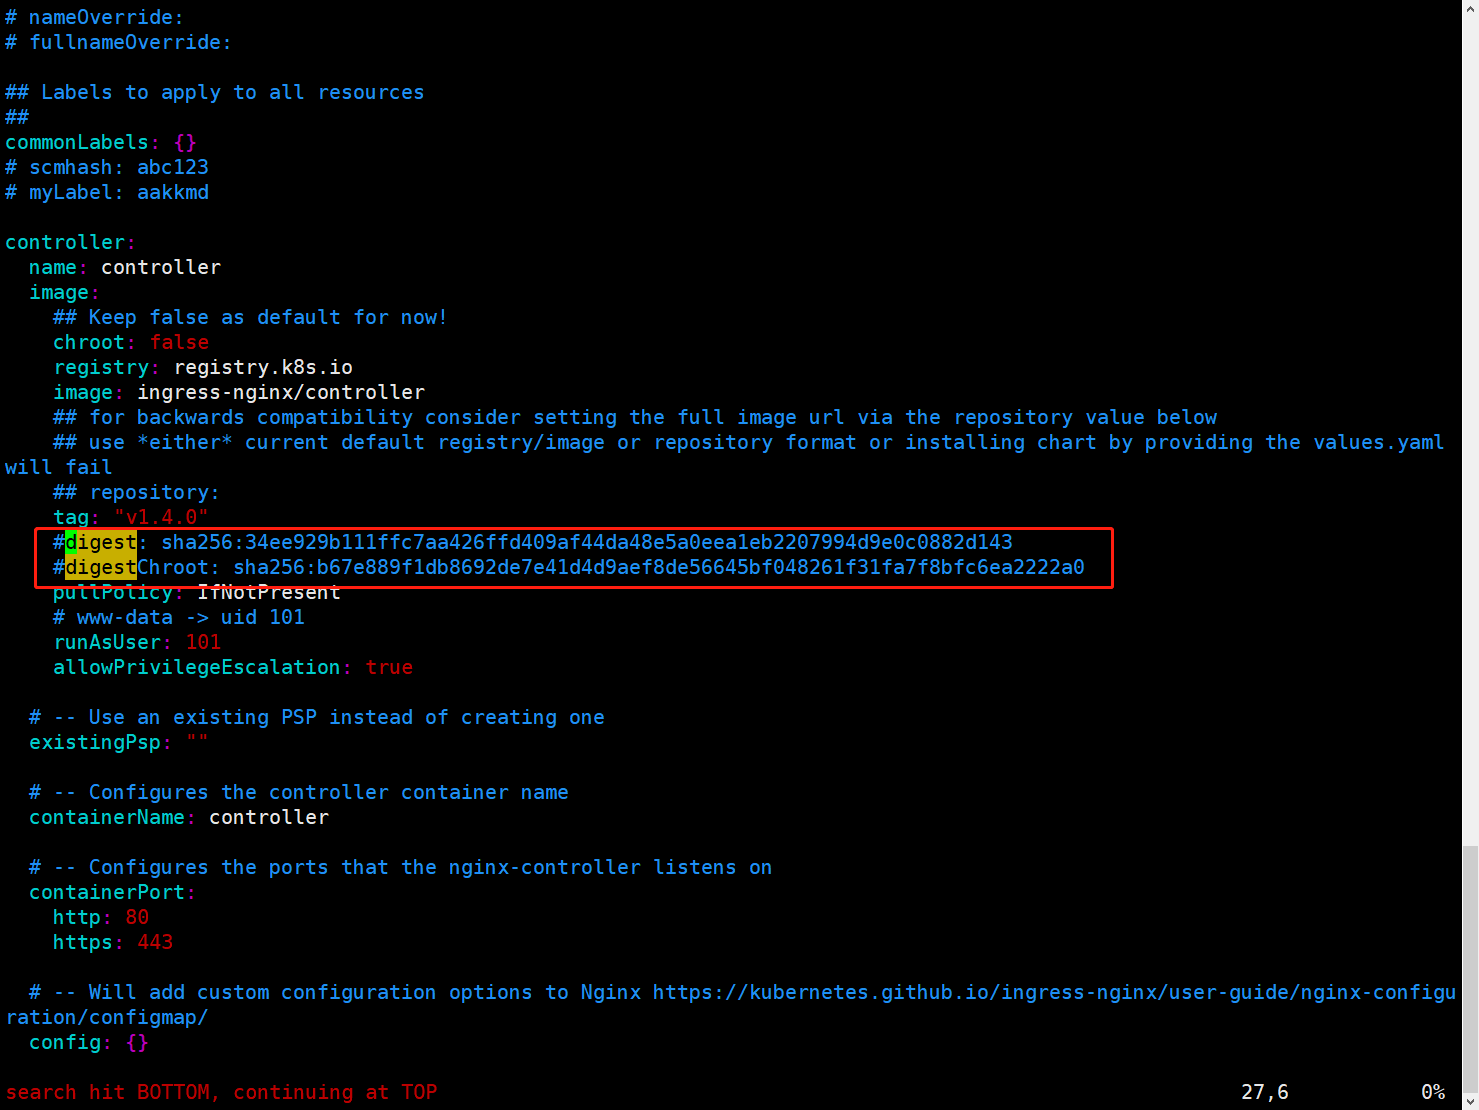Click the highlighted 'digest' search match in digestChroot

tap(101, 567)
